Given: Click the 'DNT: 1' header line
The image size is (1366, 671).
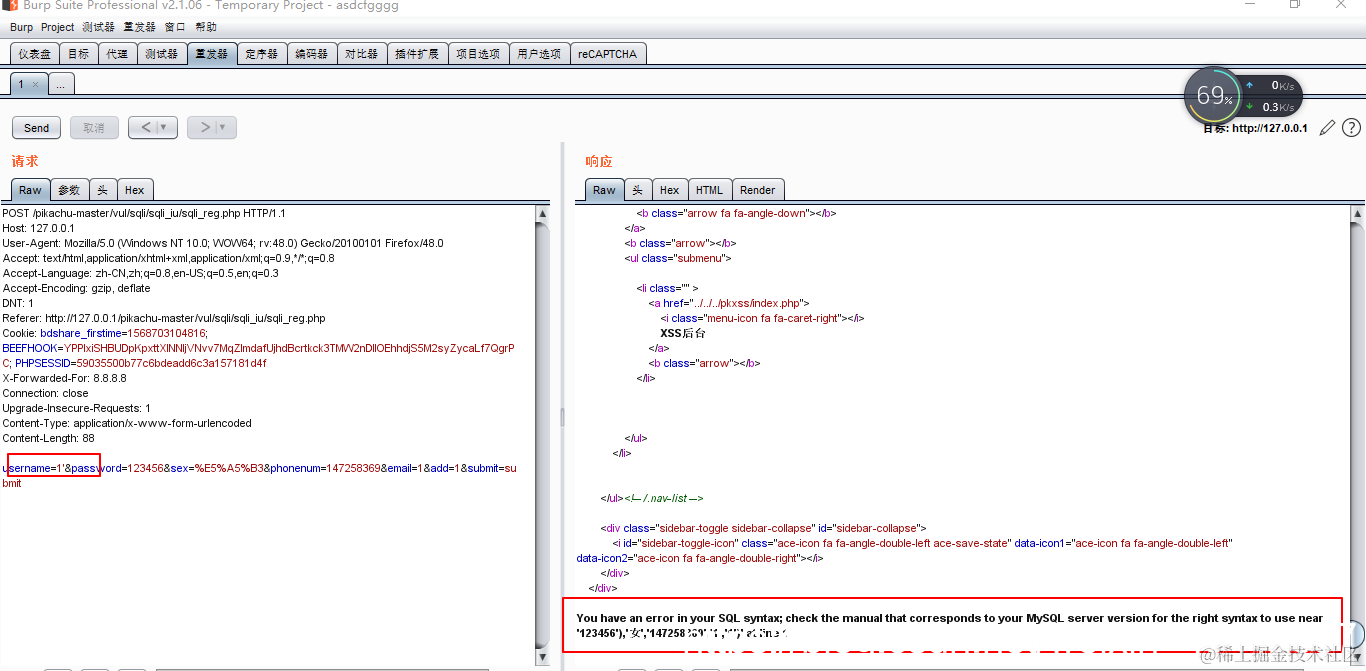Looking at the screenshot, I should pos(18,303).
